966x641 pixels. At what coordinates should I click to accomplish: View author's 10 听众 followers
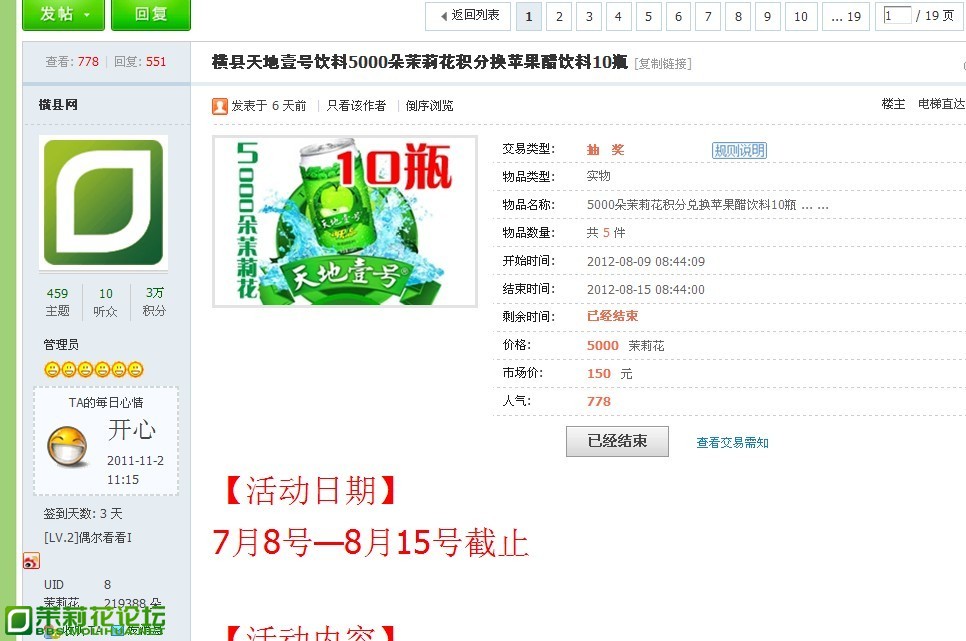click(105, 302)
